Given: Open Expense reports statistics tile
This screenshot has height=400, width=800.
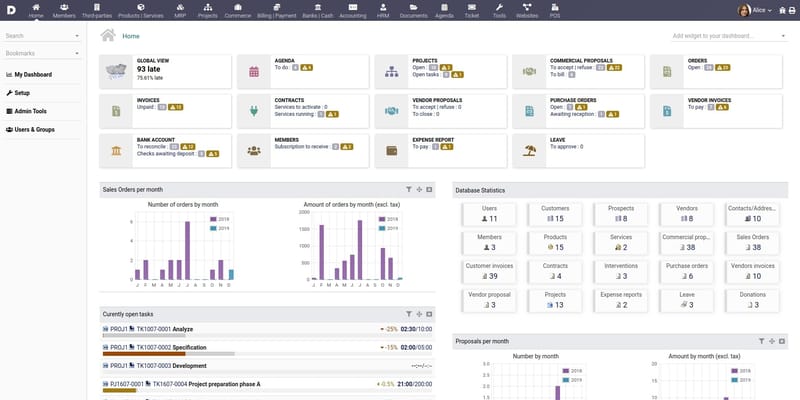Looking at the screenshot, I should [x=621, y=300].
